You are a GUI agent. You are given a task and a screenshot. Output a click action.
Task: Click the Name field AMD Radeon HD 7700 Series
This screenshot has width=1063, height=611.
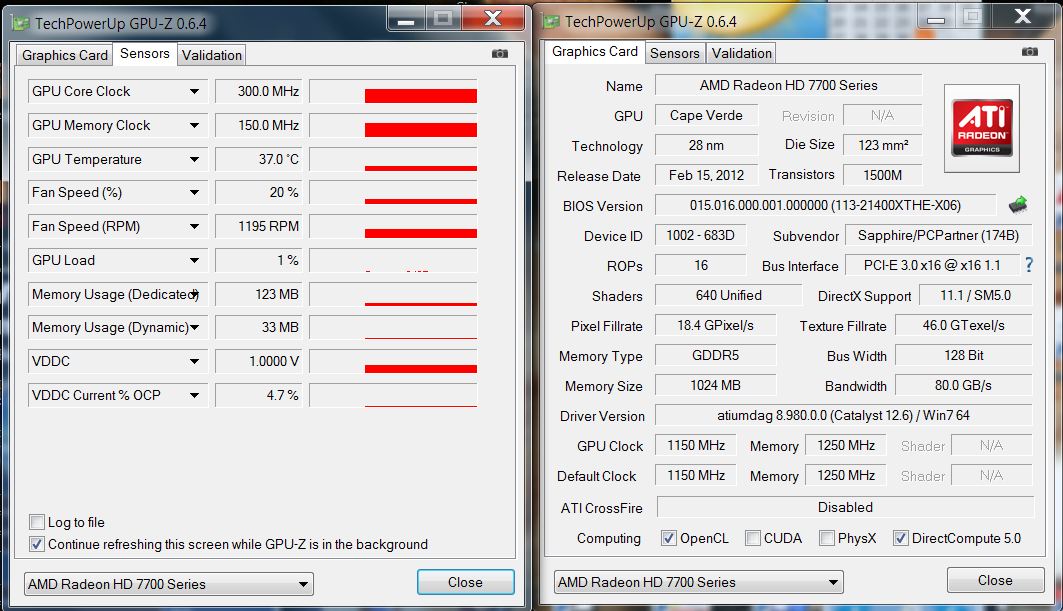tap(788, 85)
